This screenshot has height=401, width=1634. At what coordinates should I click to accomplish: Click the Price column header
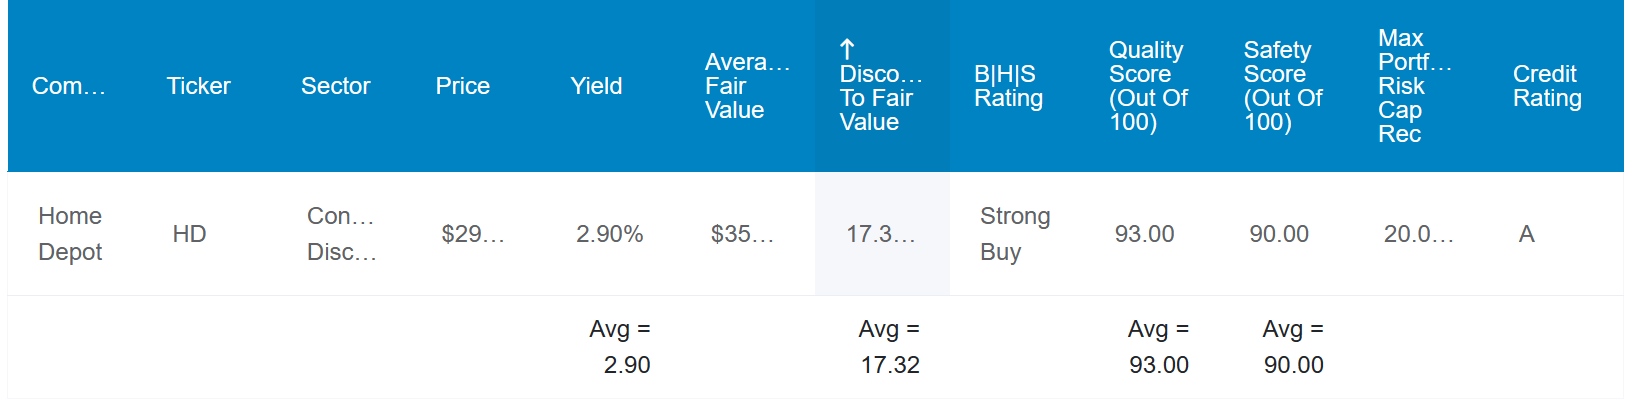(462, 86)
